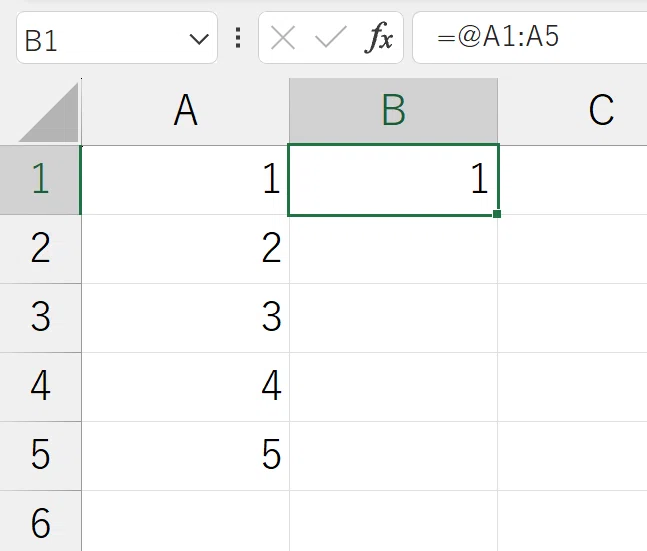Expand the Name Box dropdown arrow

199,39
